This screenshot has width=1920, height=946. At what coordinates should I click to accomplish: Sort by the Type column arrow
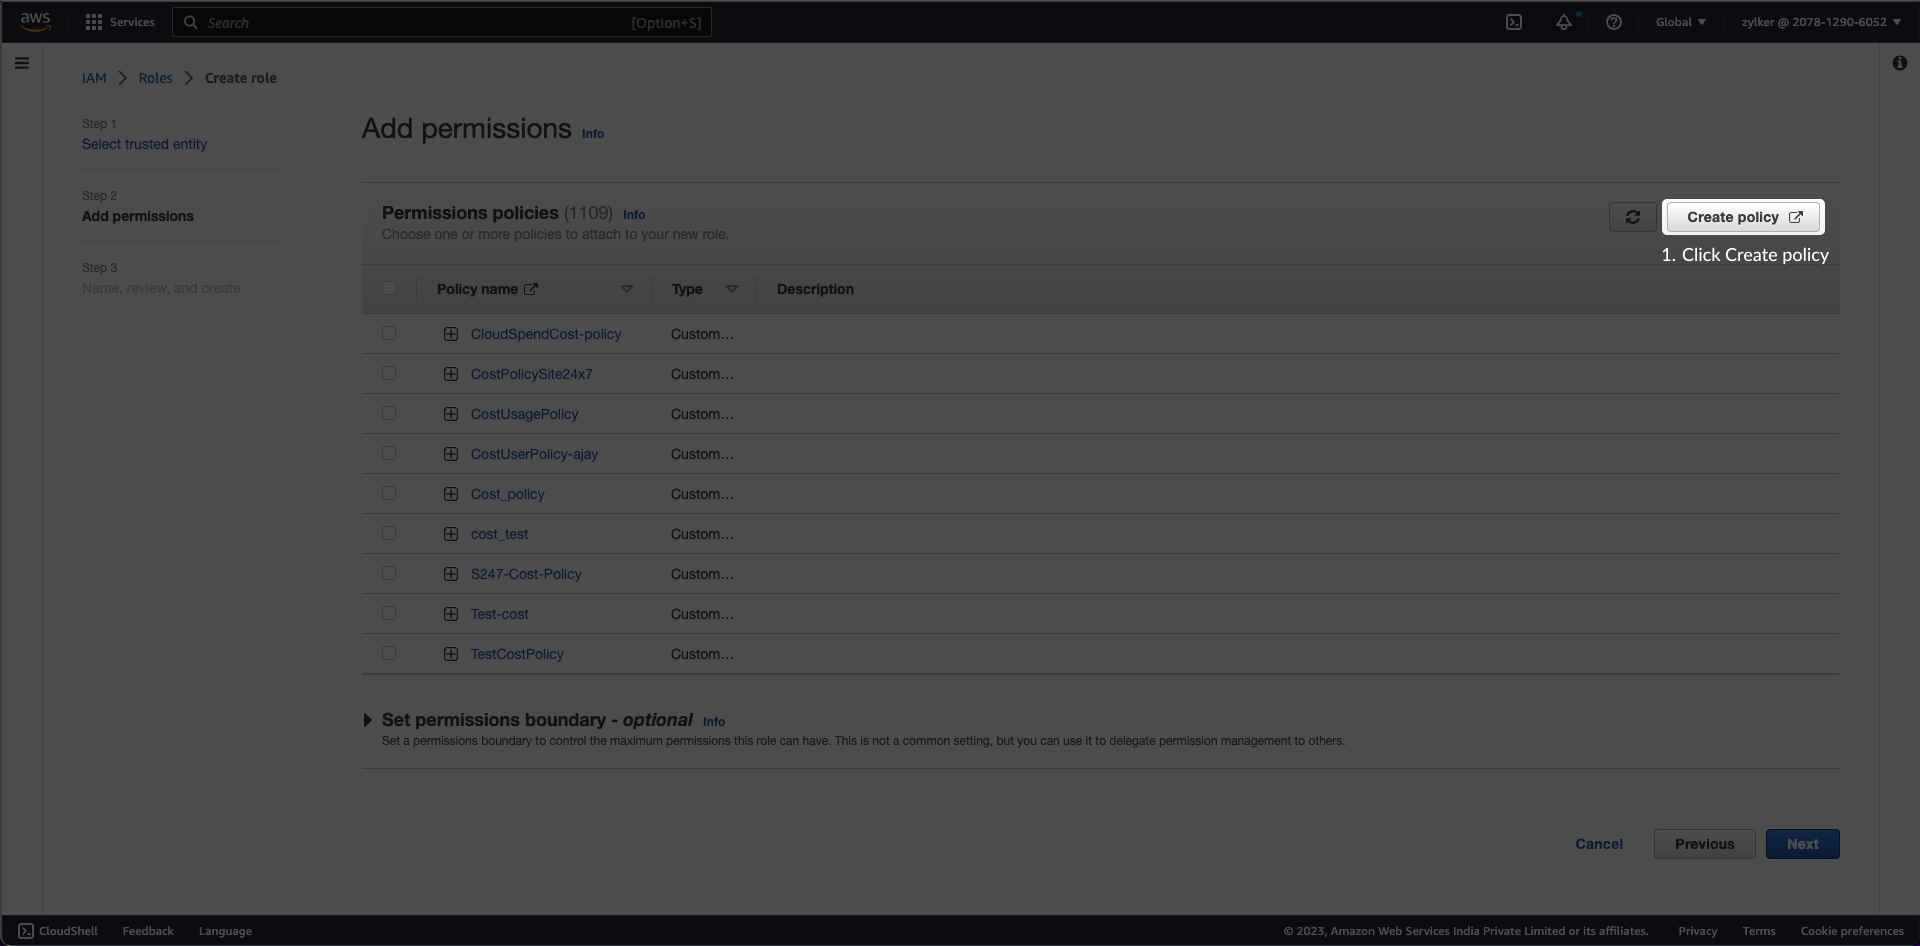(x=732, y=289)
